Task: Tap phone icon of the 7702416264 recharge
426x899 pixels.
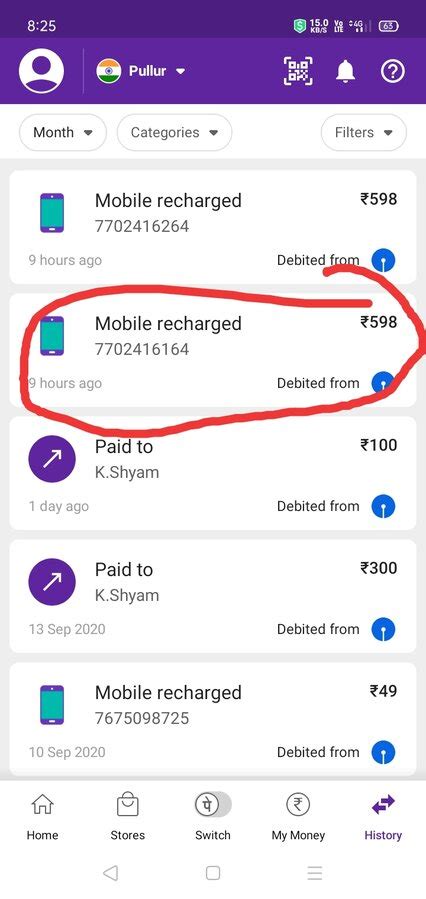Action: [x=52, y=213]
